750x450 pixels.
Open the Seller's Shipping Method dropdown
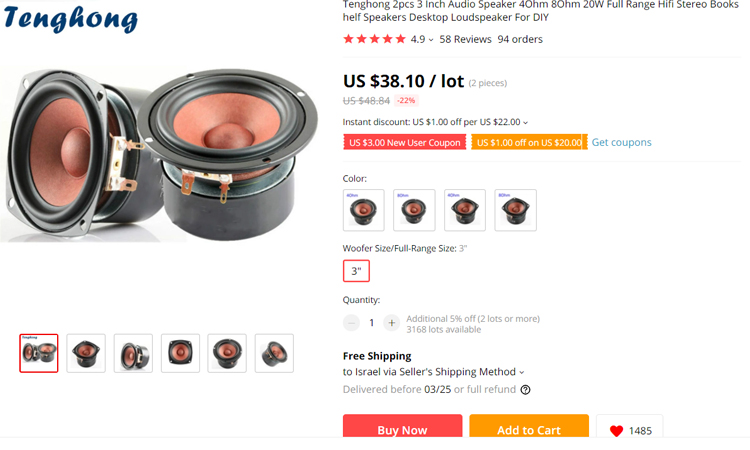(x=524, y=372)
